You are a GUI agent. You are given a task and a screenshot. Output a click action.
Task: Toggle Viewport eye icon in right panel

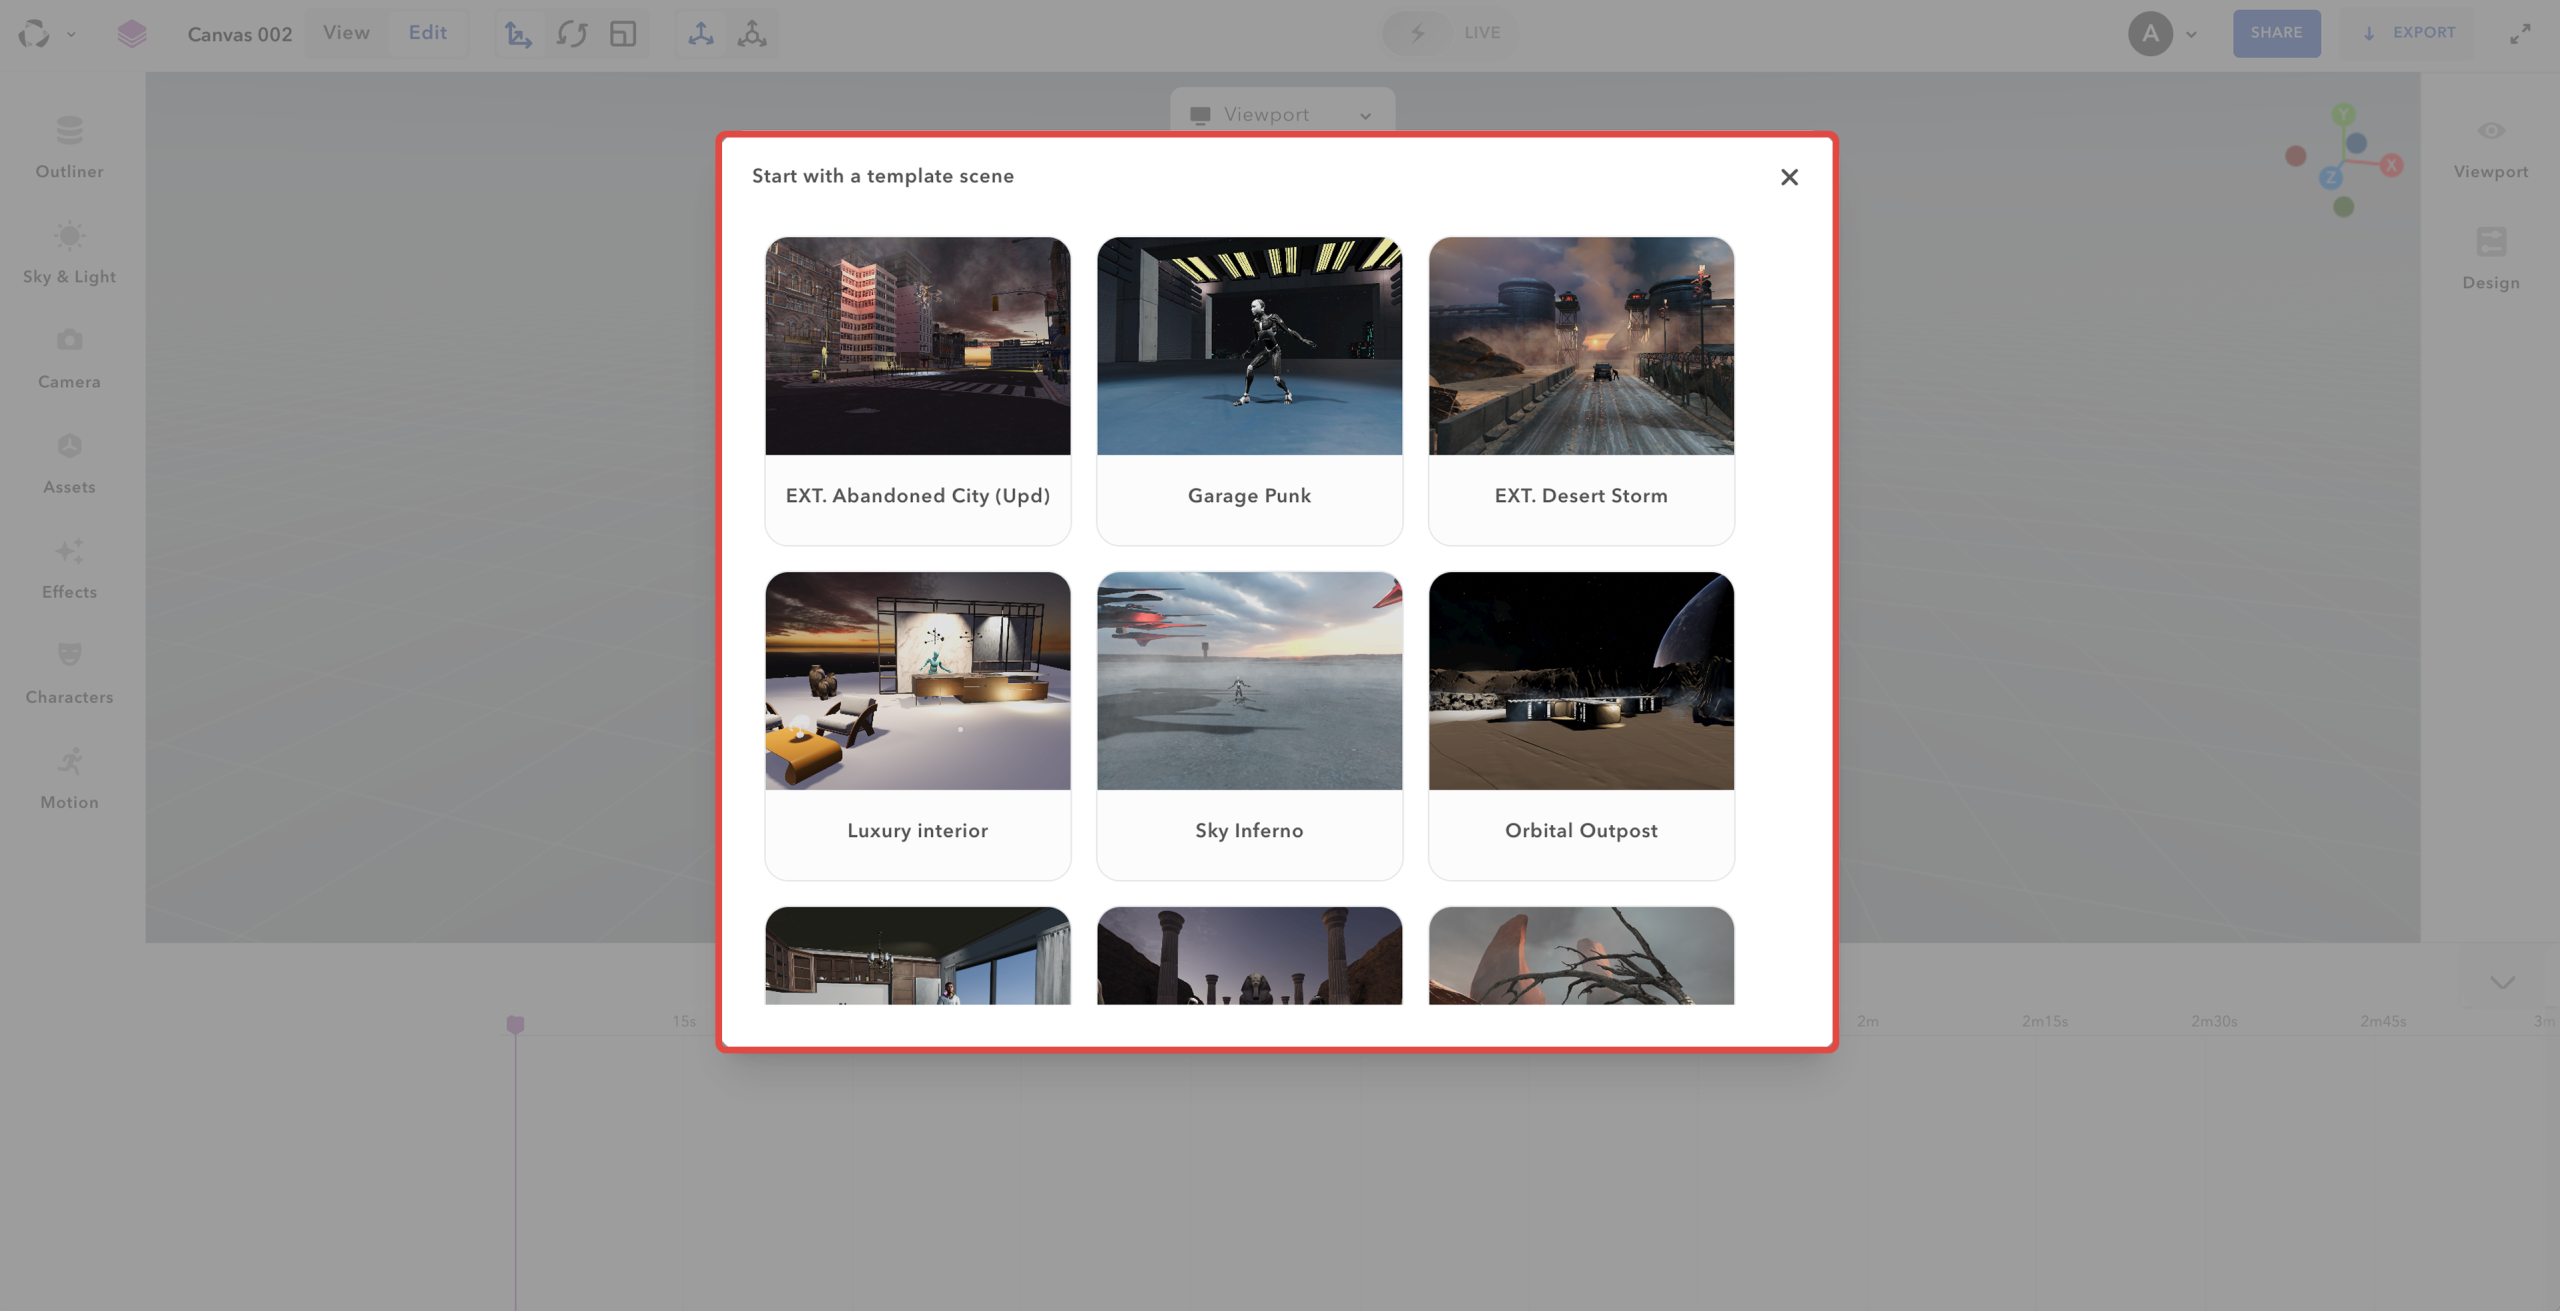tap(2490, 131)
